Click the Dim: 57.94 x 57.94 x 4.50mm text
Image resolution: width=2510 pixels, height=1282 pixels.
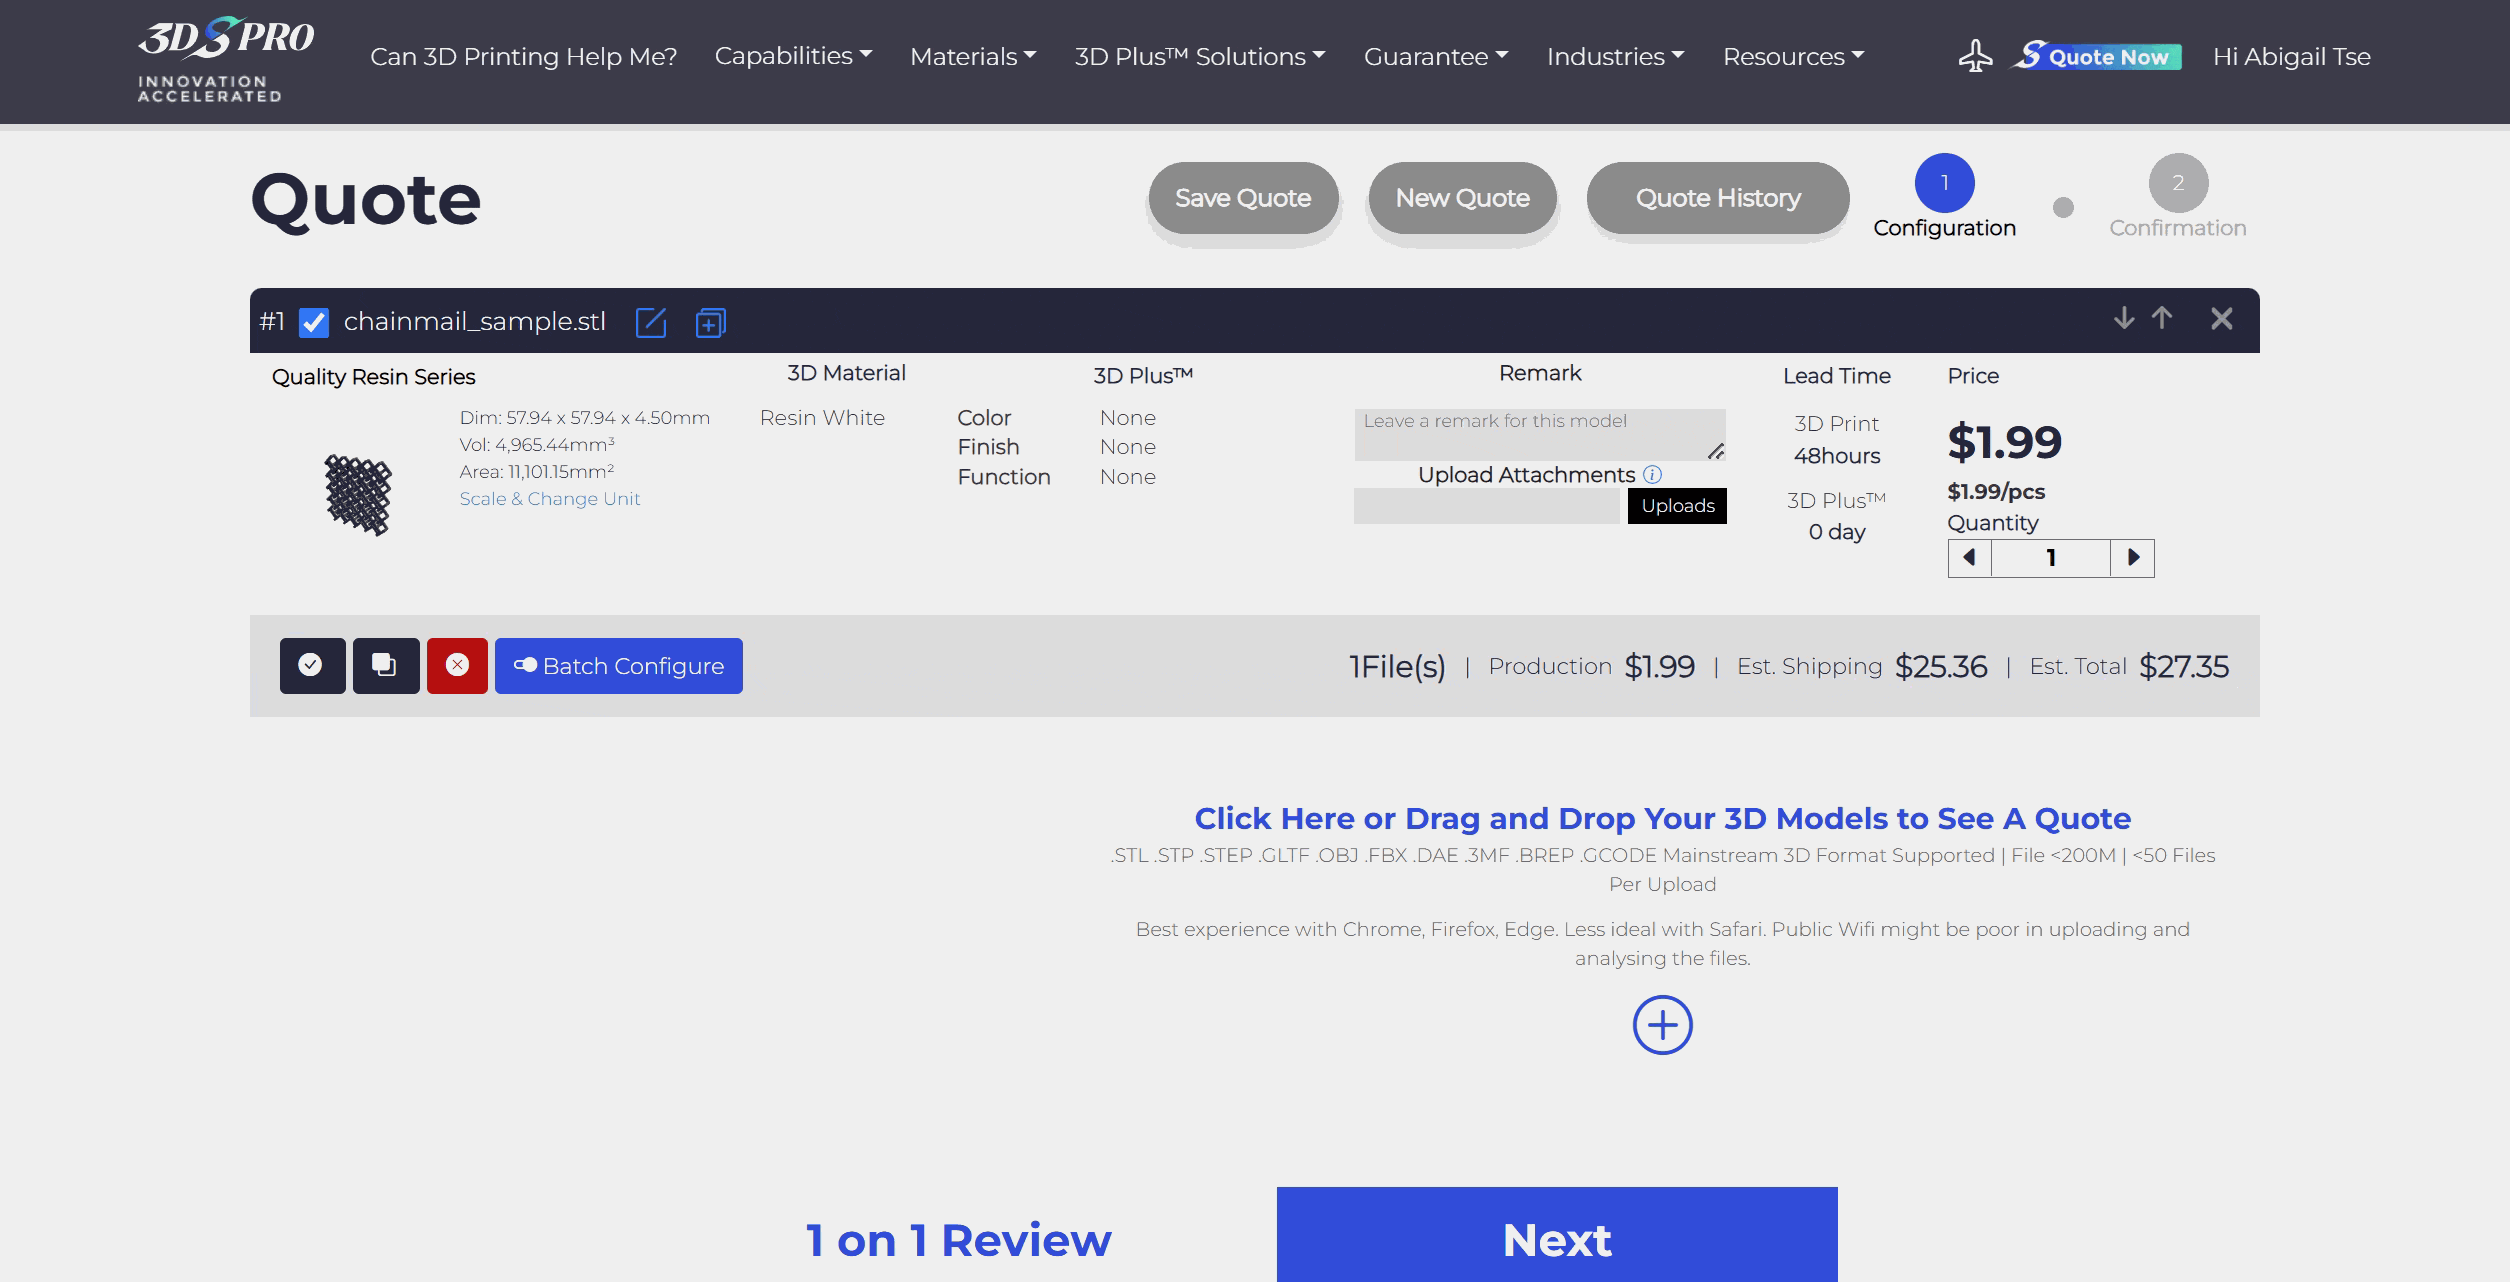(585, 418)
